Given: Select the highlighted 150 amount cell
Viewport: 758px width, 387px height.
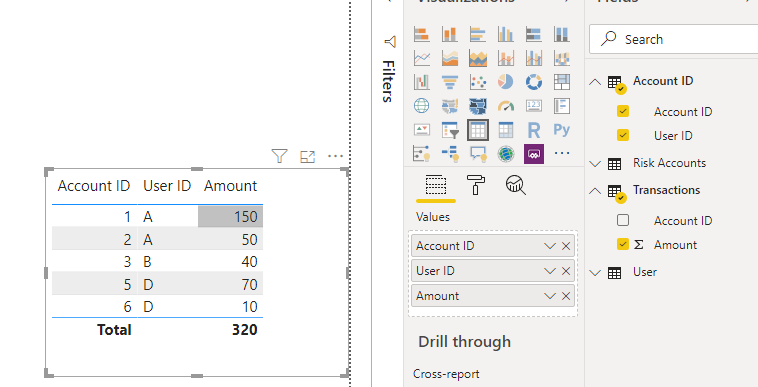Looking at the screenshot, I should pyautogui.click(x=231, y=216).
